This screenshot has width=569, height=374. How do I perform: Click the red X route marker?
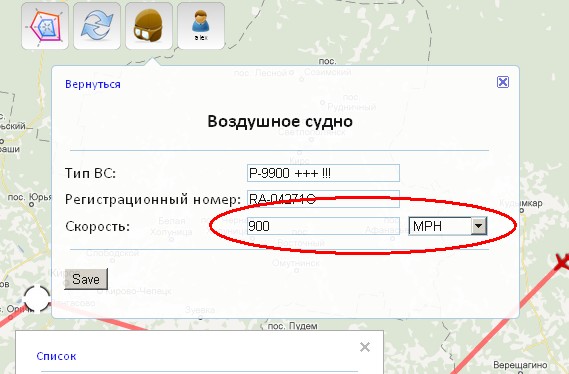pyautogui.click(x=562, y=262)
